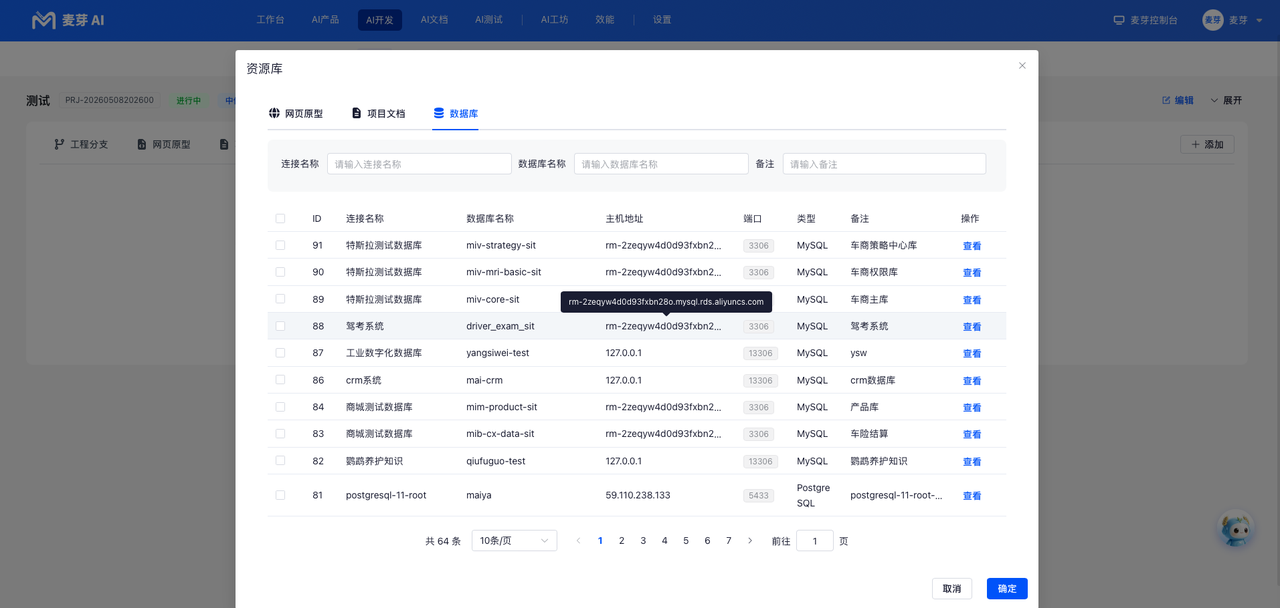Click the 前往 page number box

coord(815,540)
